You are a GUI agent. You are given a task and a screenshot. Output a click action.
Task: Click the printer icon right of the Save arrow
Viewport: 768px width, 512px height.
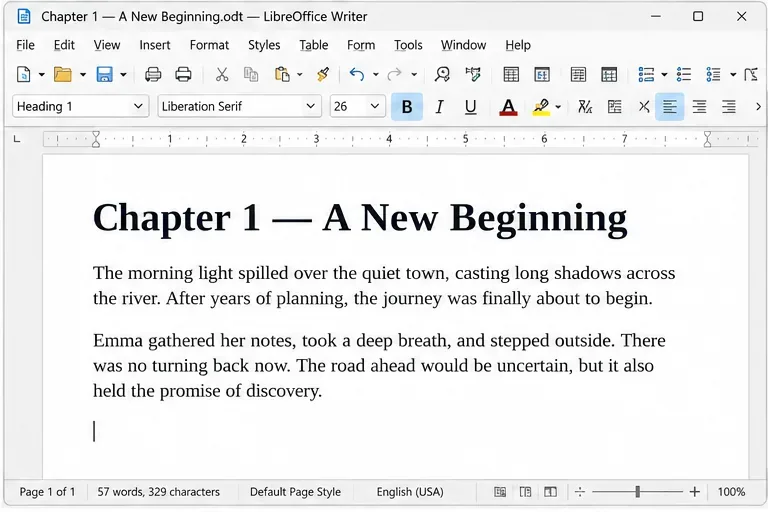coord(153,74)
